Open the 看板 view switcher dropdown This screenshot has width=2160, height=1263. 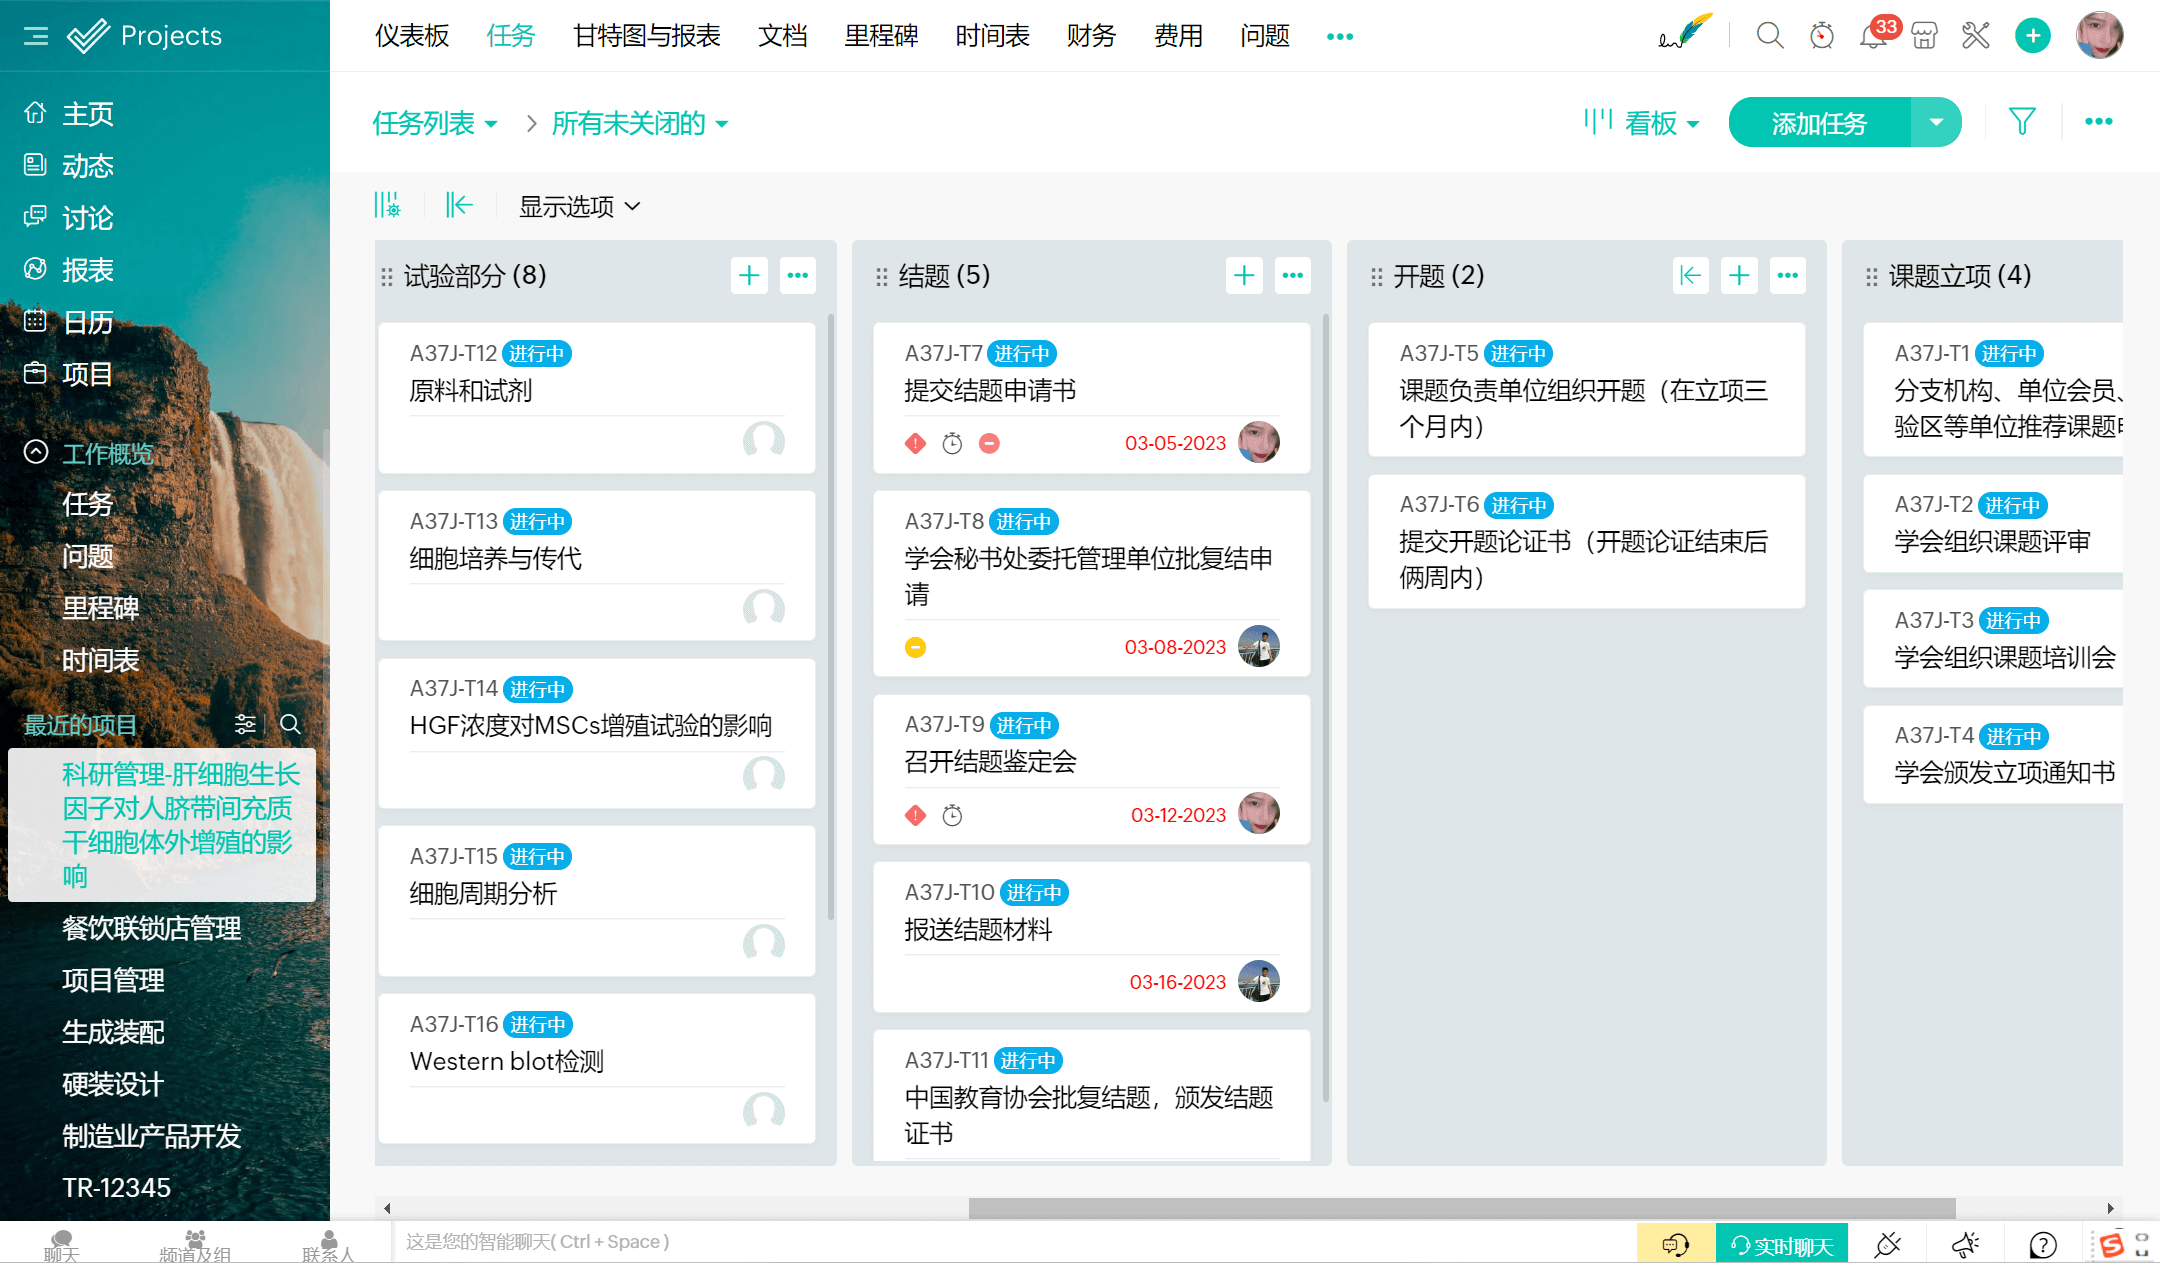[1651, 123]
